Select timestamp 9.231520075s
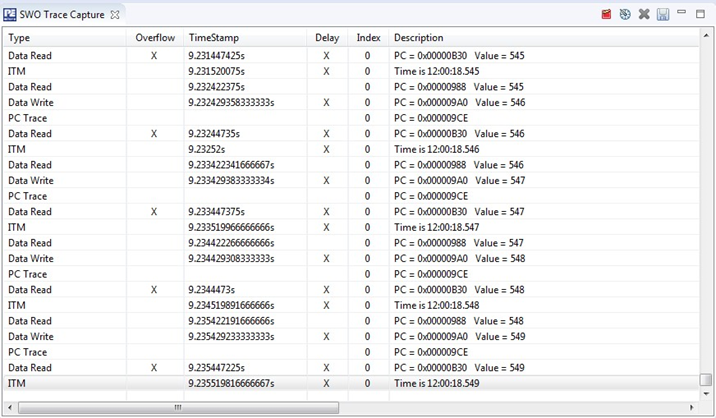Viewport: 716px width, 418px height. (216, 71)
